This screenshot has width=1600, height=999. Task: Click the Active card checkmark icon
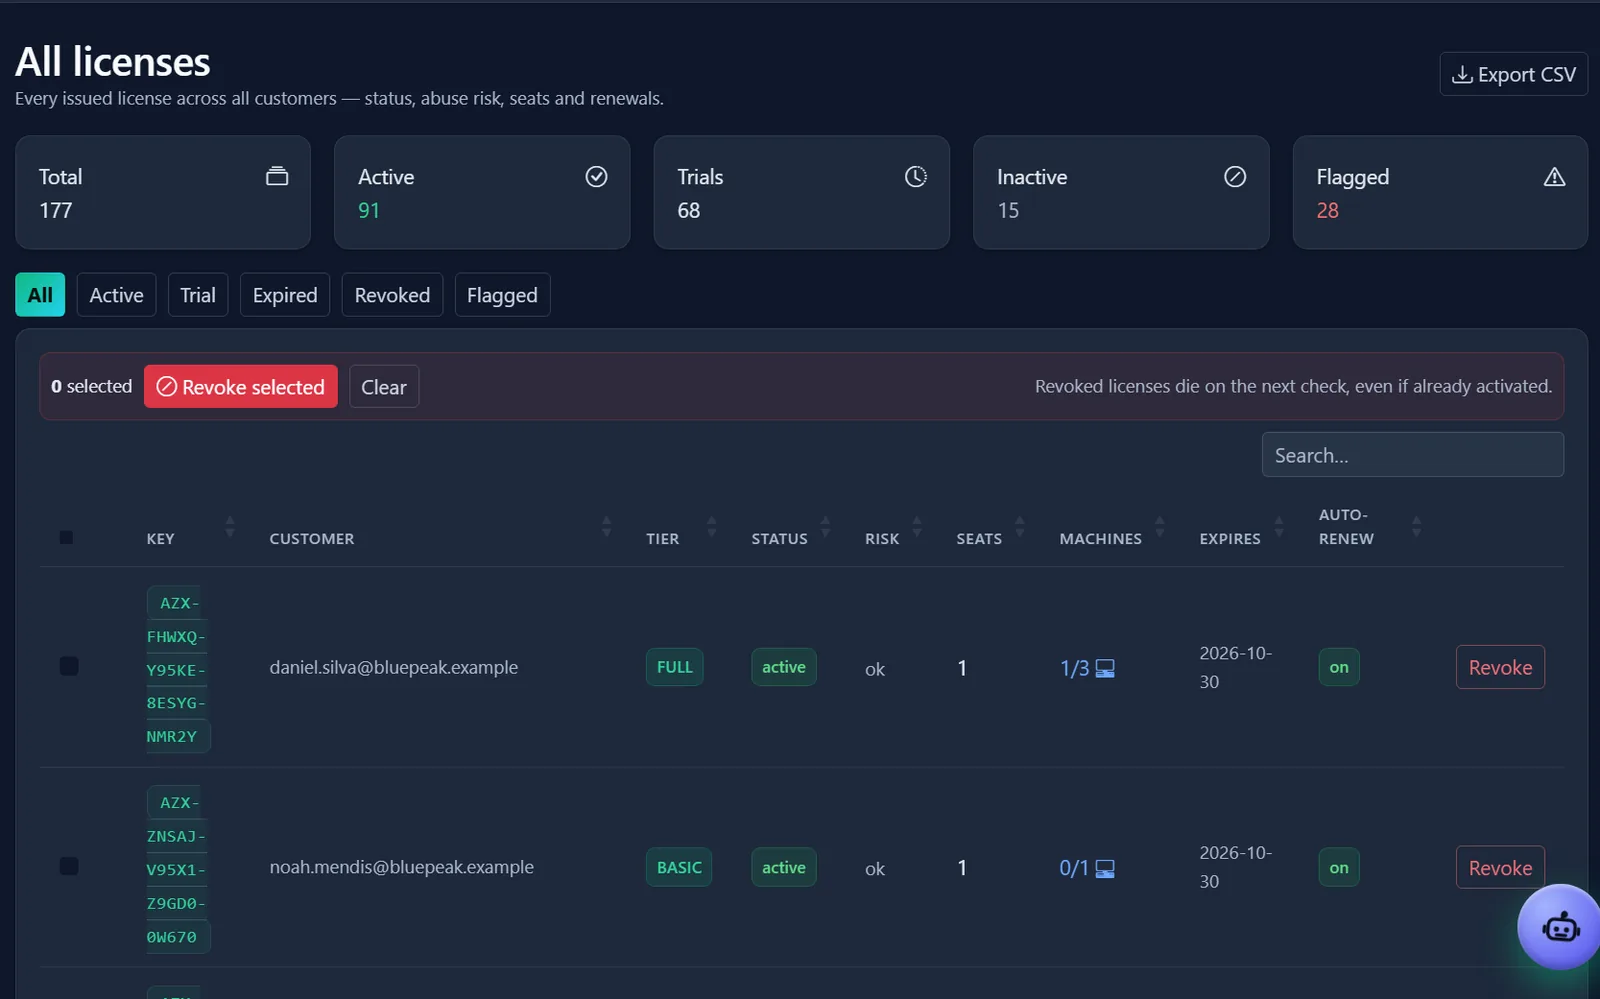click(596, 177)
